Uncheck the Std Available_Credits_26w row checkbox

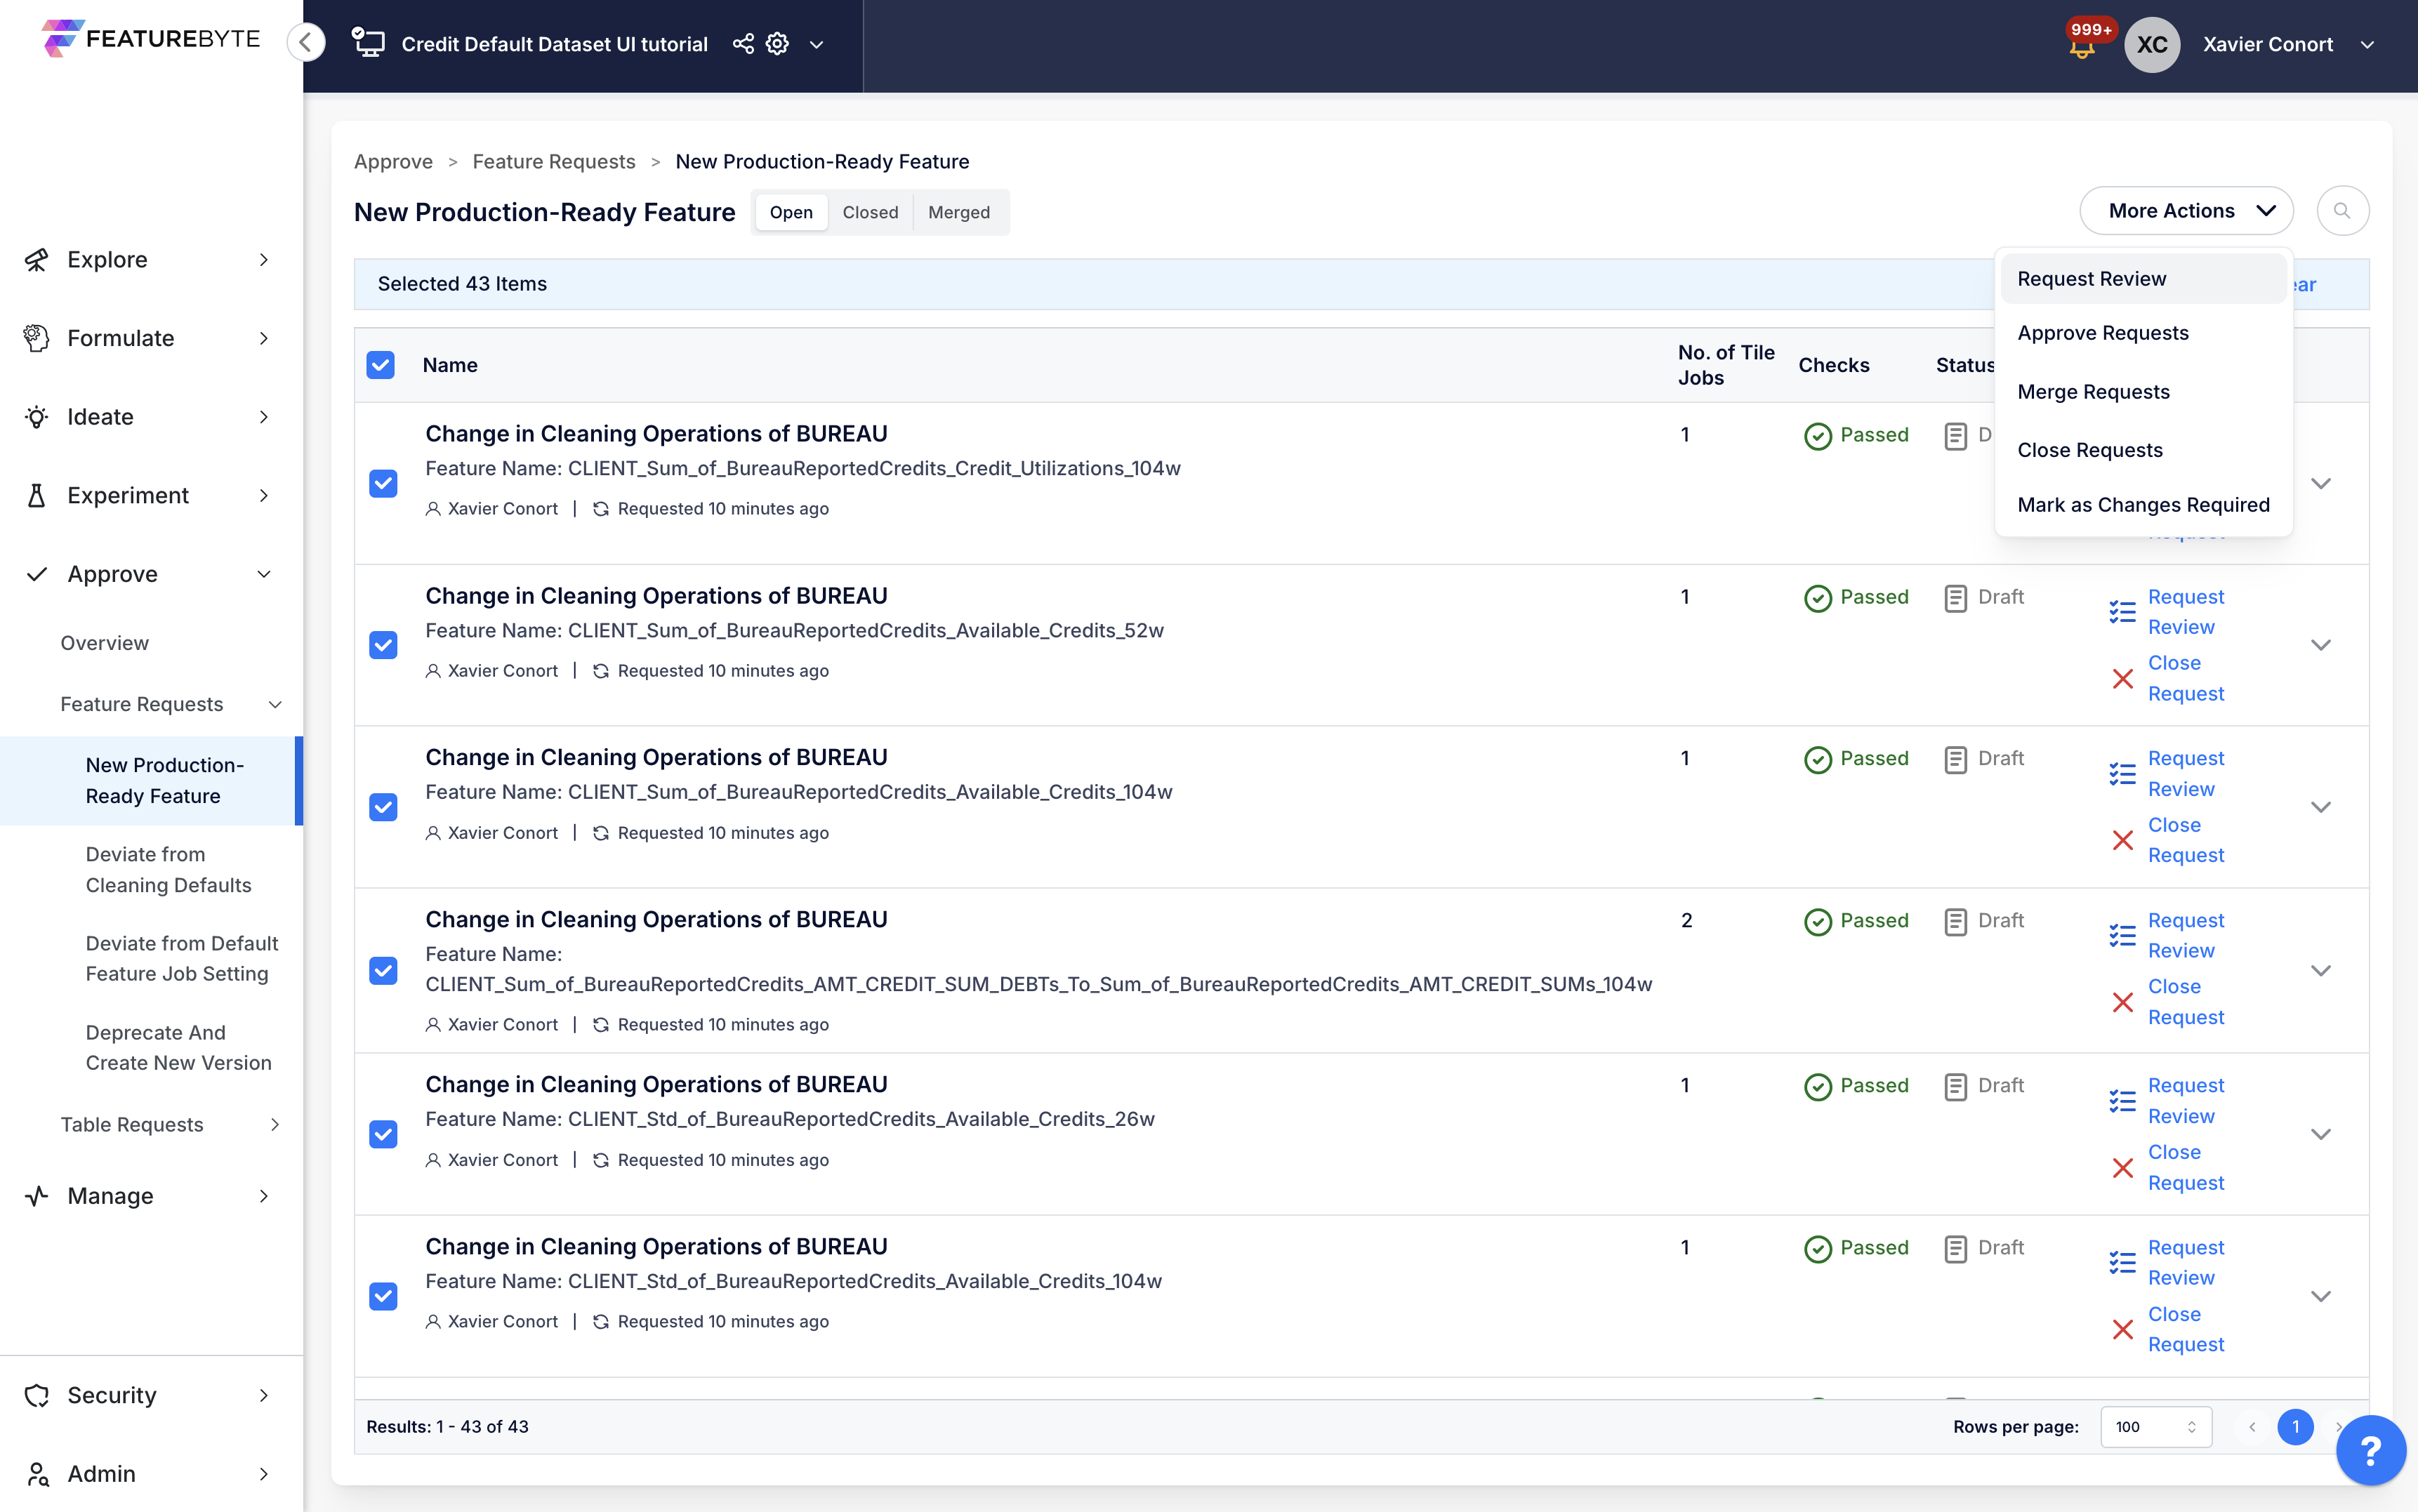pos(383,1134)
